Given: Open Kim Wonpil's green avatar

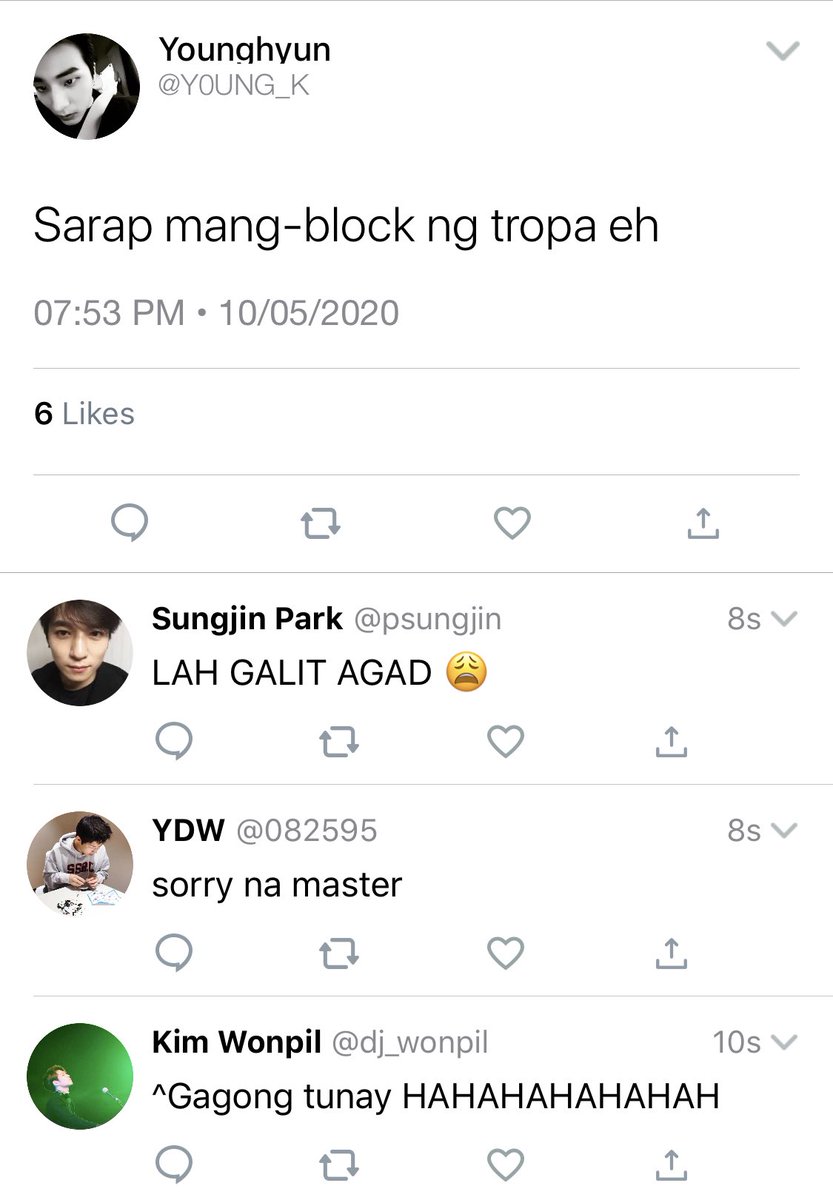Looking at the screenshot, I should pos(79,1075).
